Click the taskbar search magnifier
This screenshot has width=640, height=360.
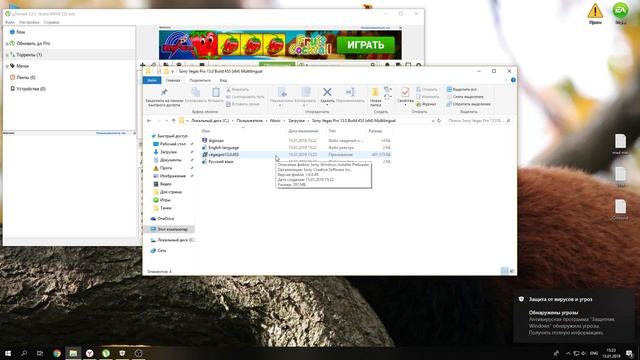(x=24, y=353)
